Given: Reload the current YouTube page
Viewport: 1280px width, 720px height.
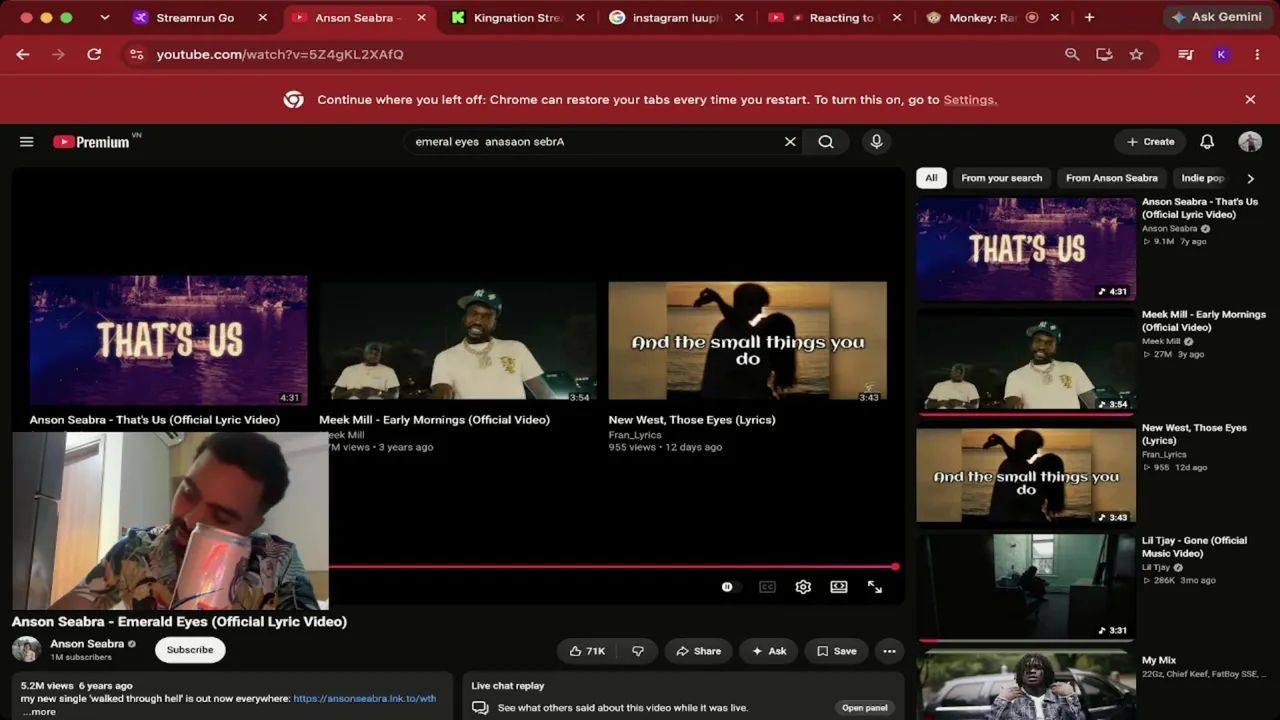Looking at the screenshot, I should [94, 54].
